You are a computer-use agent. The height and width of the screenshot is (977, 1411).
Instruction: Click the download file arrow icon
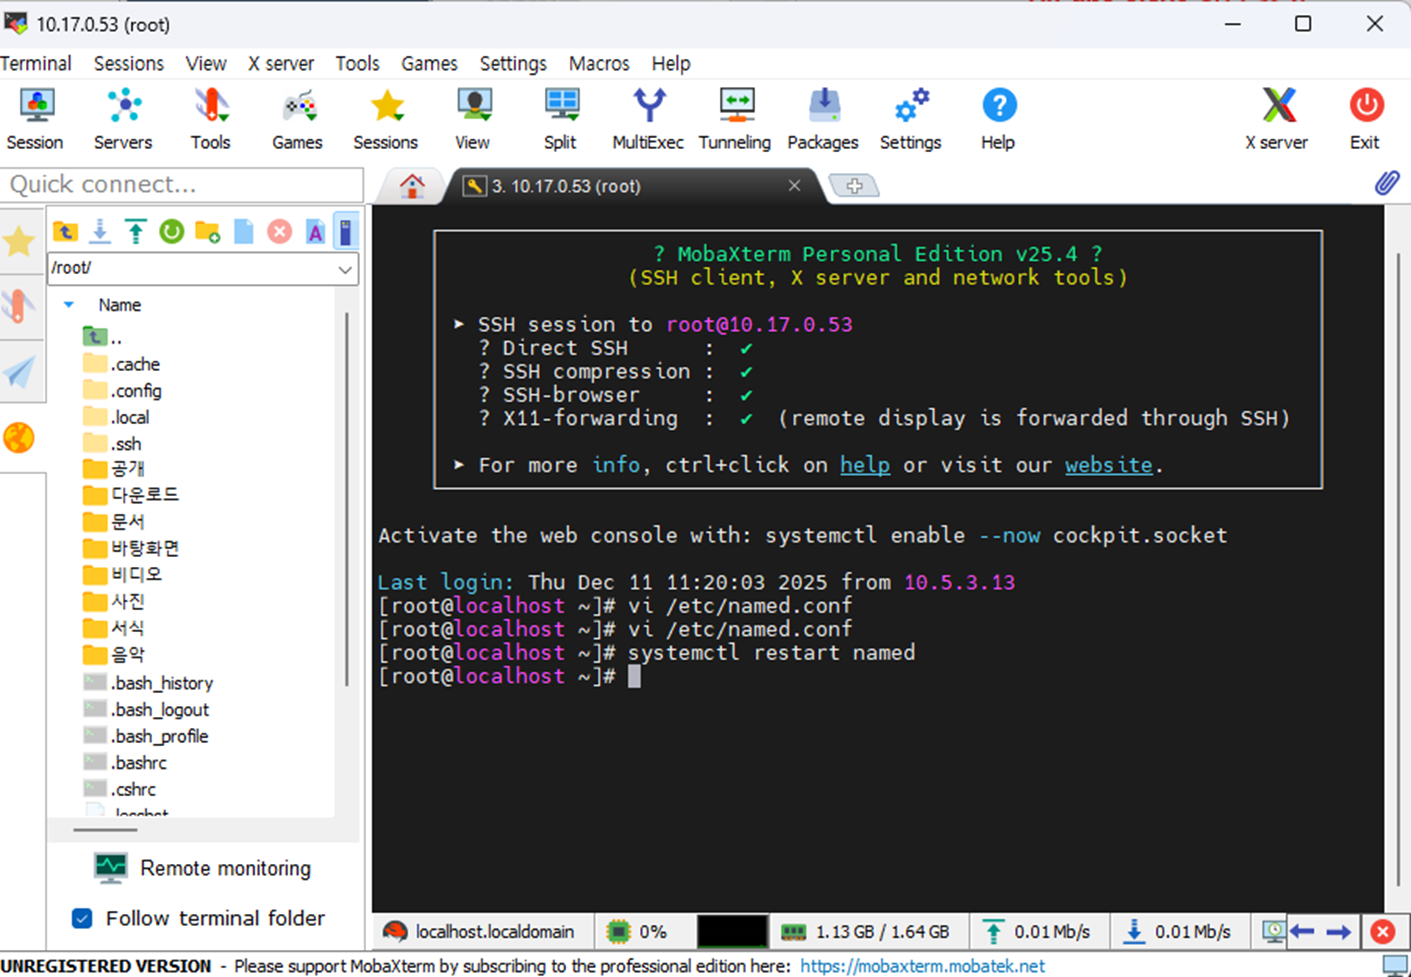pos(100,232)
